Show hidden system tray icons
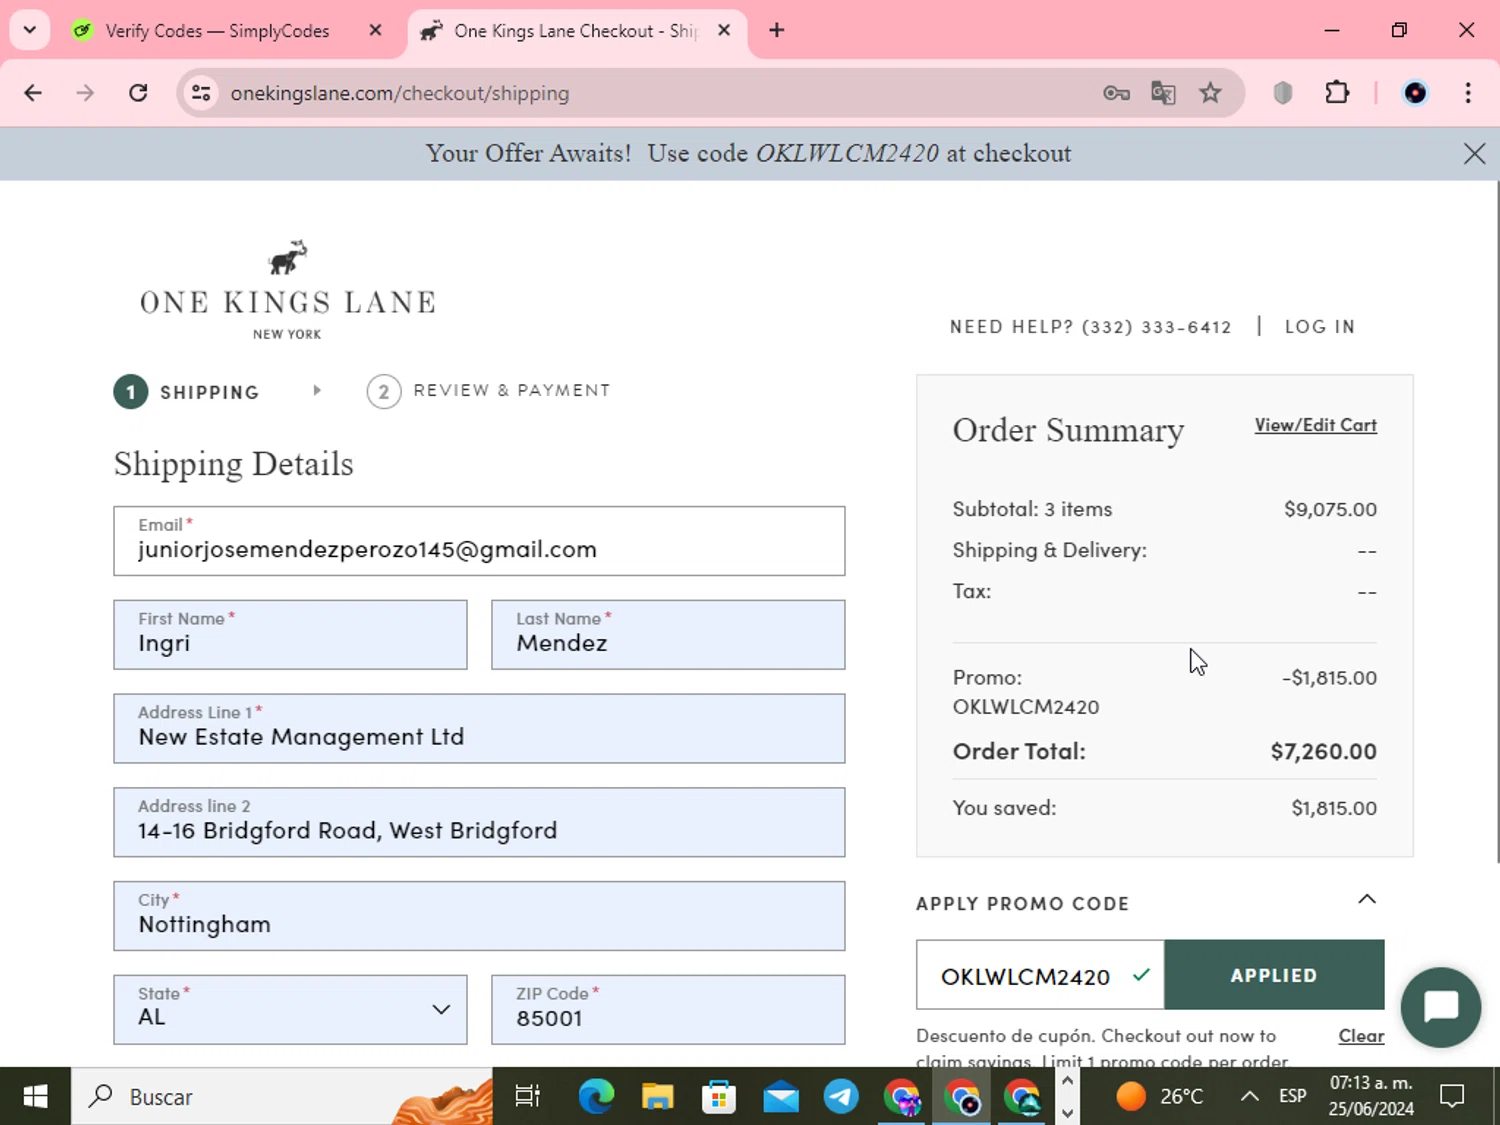Viewport: 1500px width, 1125px height. (1249, 1097)
